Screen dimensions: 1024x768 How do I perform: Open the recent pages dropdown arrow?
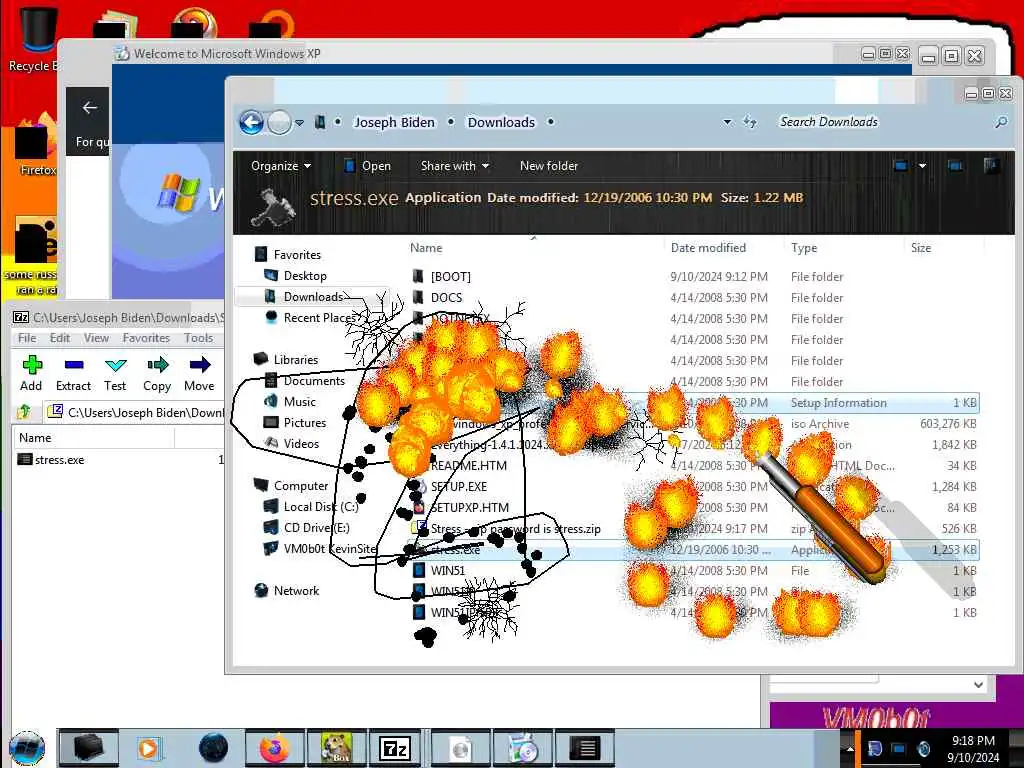pos(299,123)
